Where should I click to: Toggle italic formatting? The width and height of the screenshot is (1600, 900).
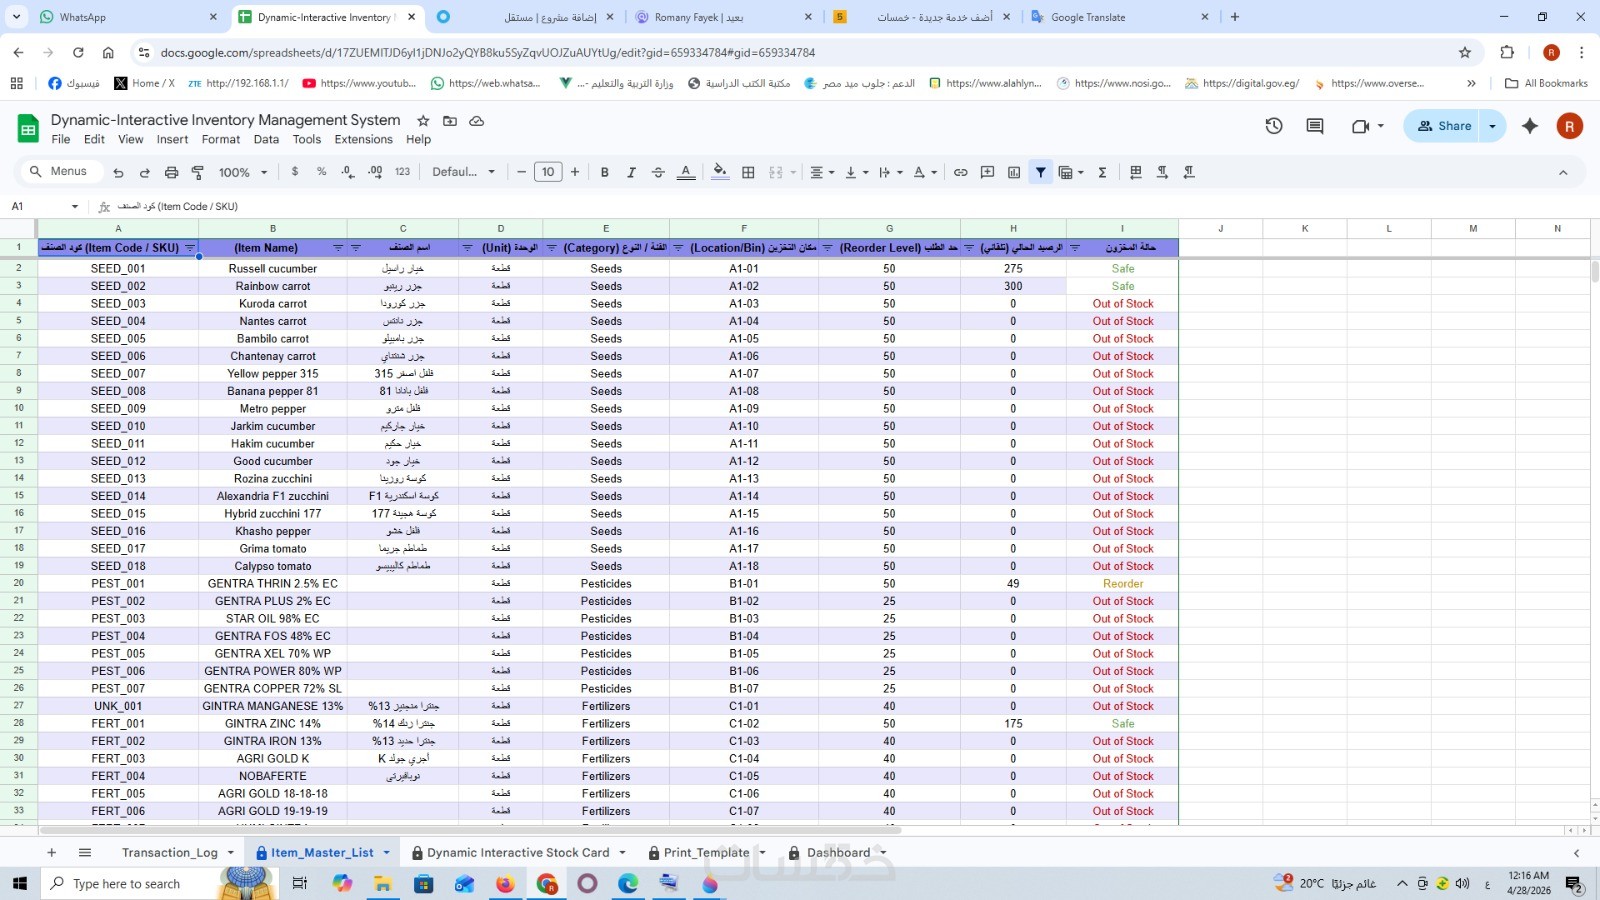click(x=631, y=172)
